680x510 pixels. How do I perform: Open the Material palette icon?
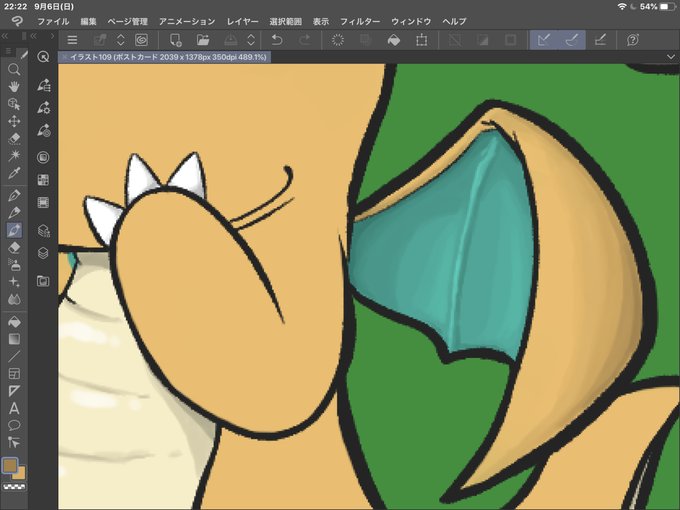click(43, 281)
